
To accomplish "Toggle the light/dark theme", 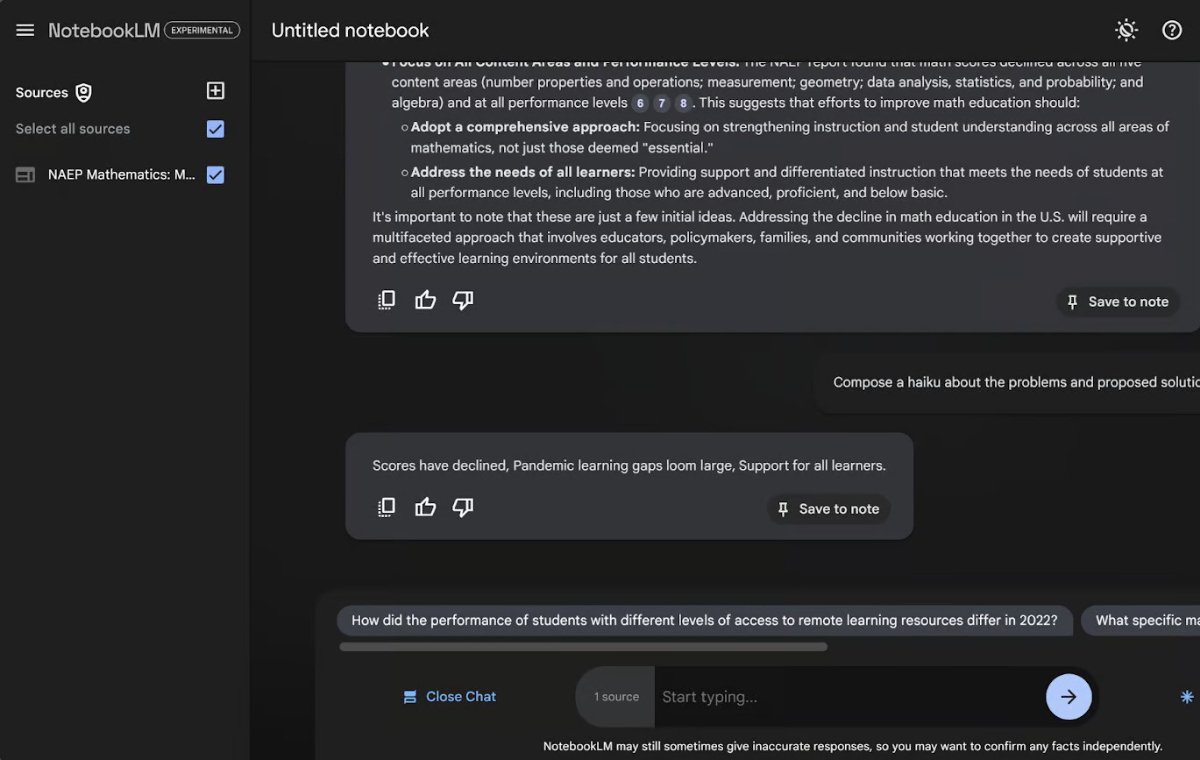I will (x=1126, y=30).
